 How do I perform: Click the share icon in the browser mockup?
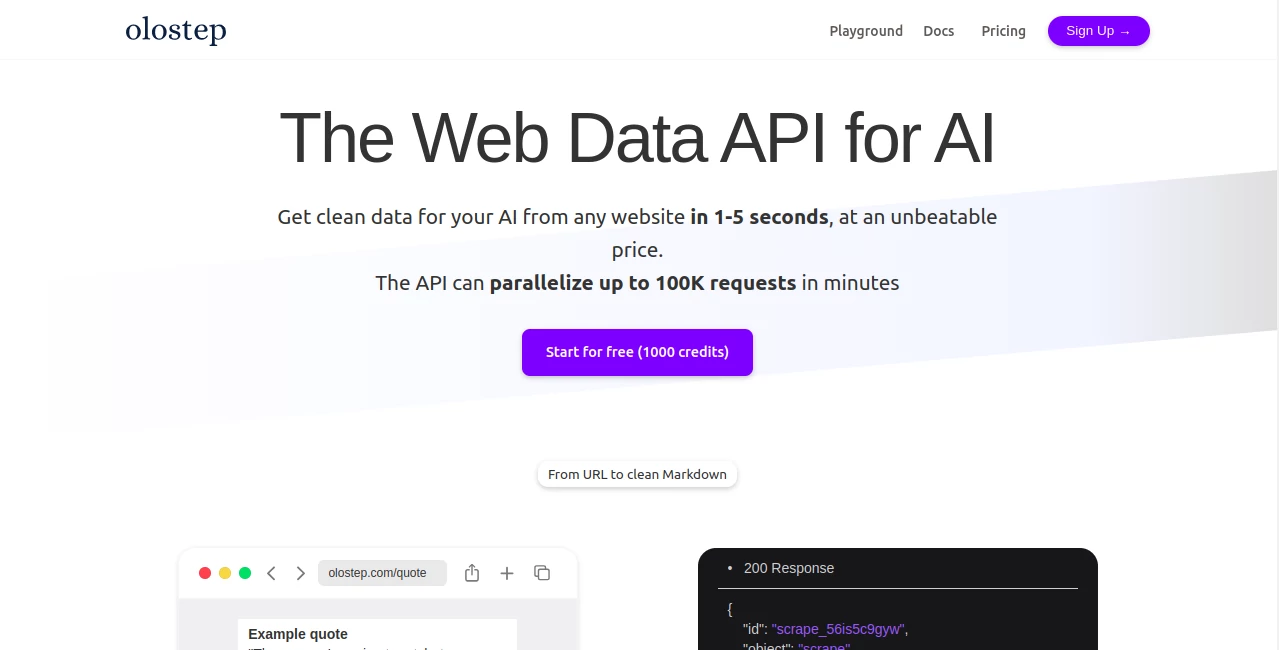coord(471,573)
